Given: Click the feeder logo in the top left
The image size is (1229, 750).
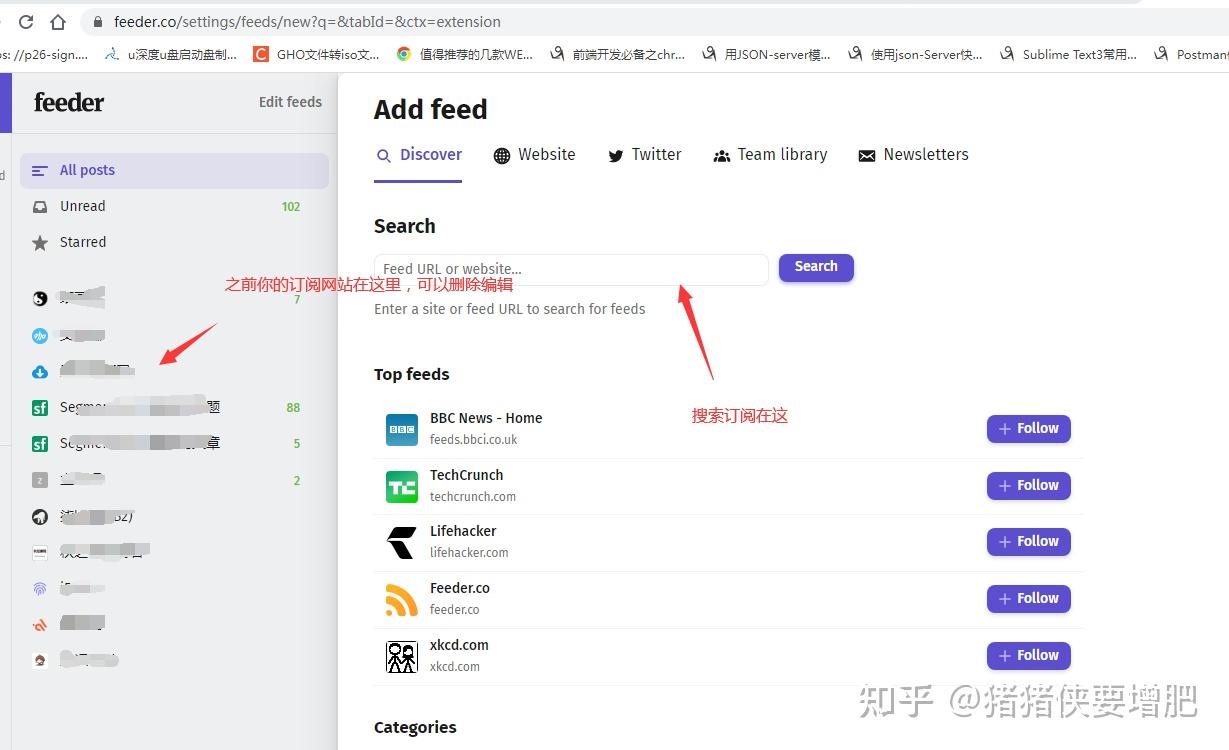Looking at the screenshot, I should pyautogui.click(x=67, y=102).
